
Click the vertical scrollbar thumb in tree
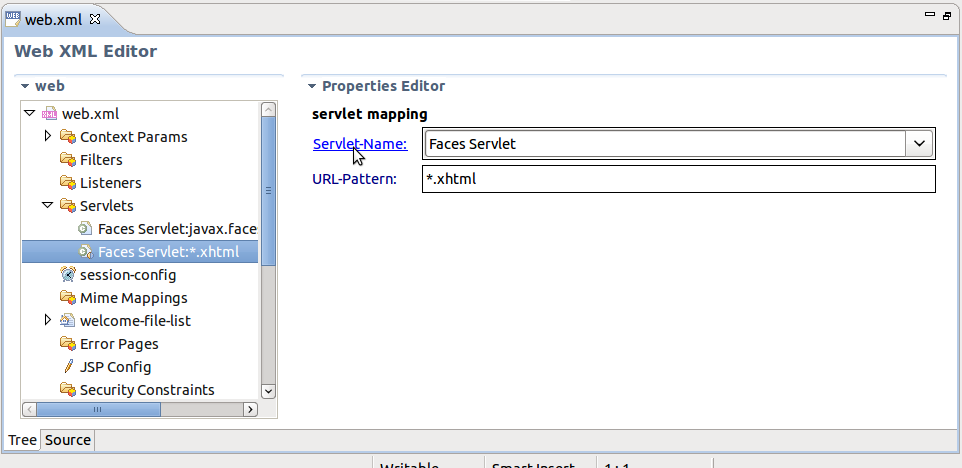268,191
